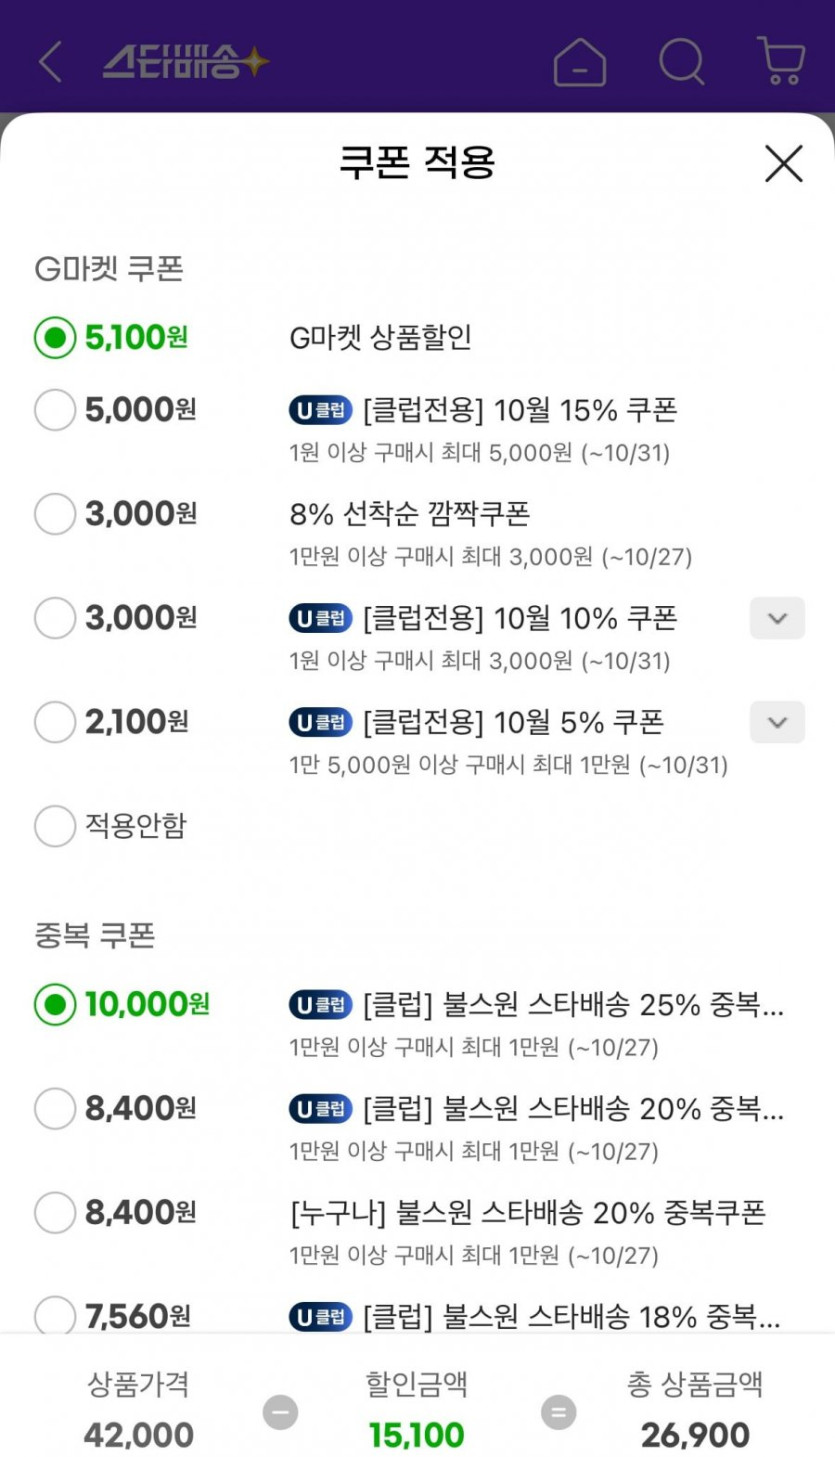This screenshot has height=1457, width=835.
Task: Open the home icon in the header
Action: (579, 63)
